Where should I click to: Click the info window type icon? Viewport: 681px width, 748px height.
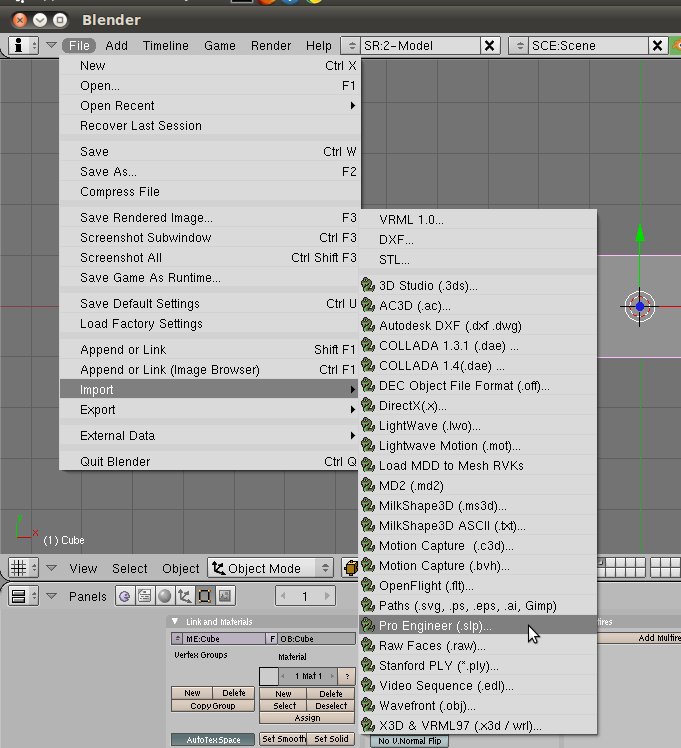[x=23, y=45]
